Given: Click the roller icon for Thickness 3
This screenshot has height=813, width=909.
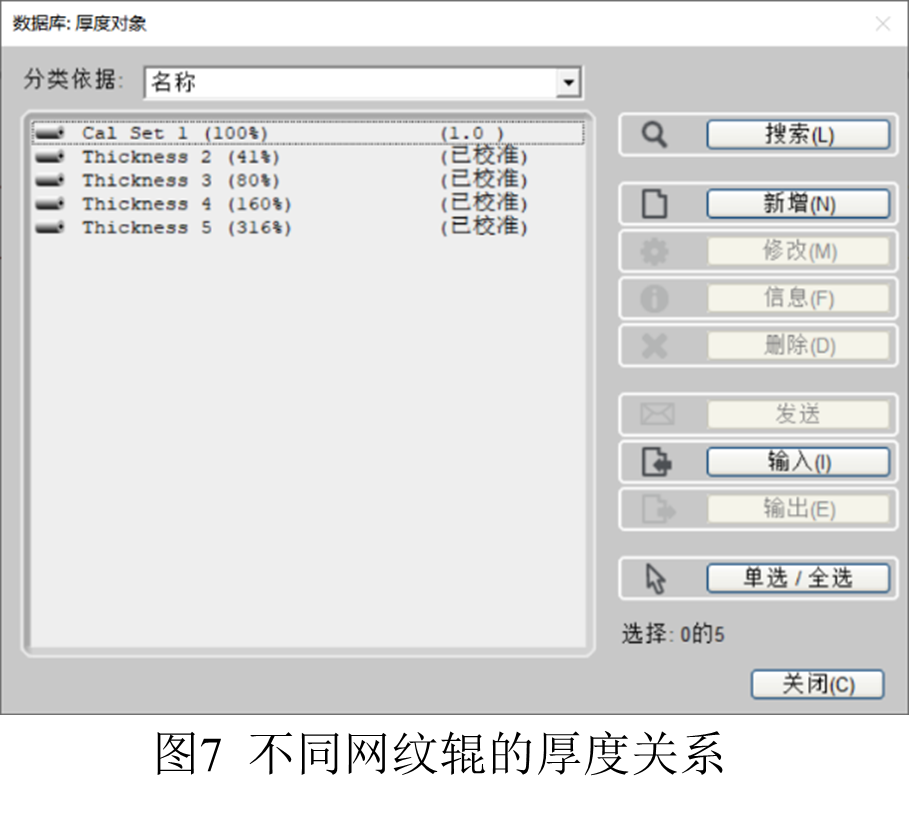Looking at the screenshot, I should pos(49,180).
